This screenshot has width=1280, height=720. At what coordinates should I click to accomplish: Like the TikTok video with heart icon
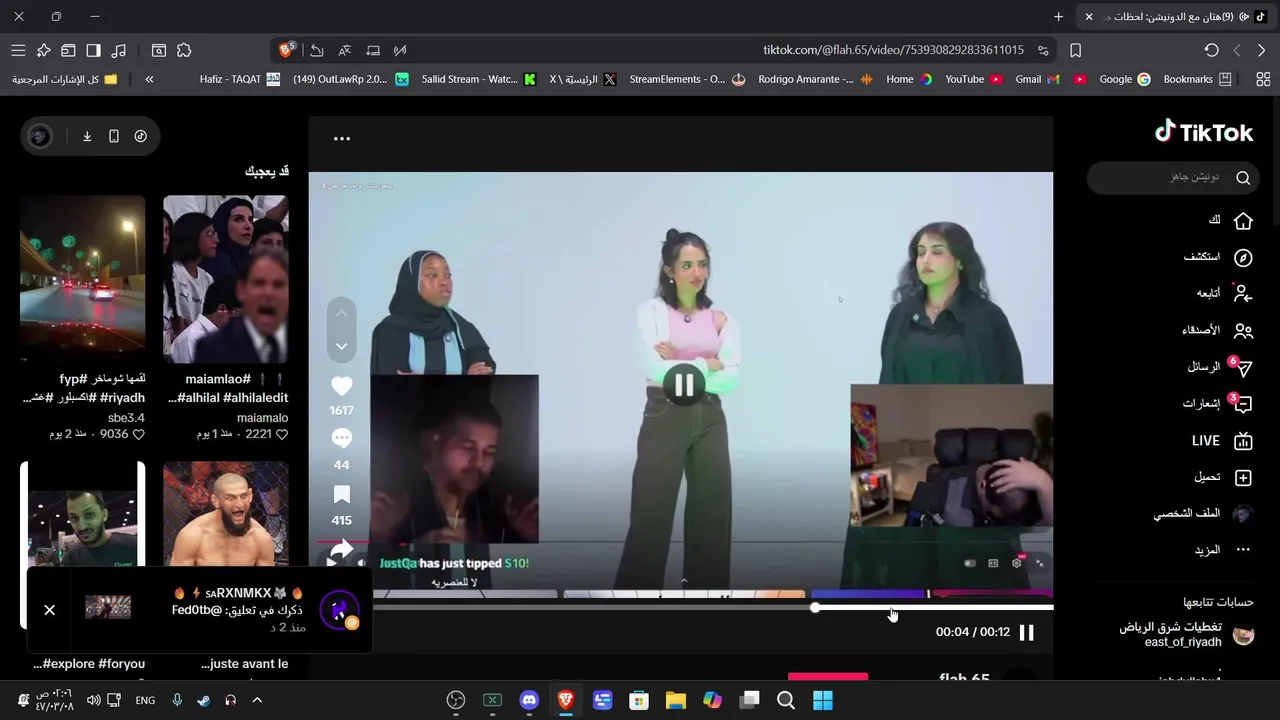pos(342,386)
